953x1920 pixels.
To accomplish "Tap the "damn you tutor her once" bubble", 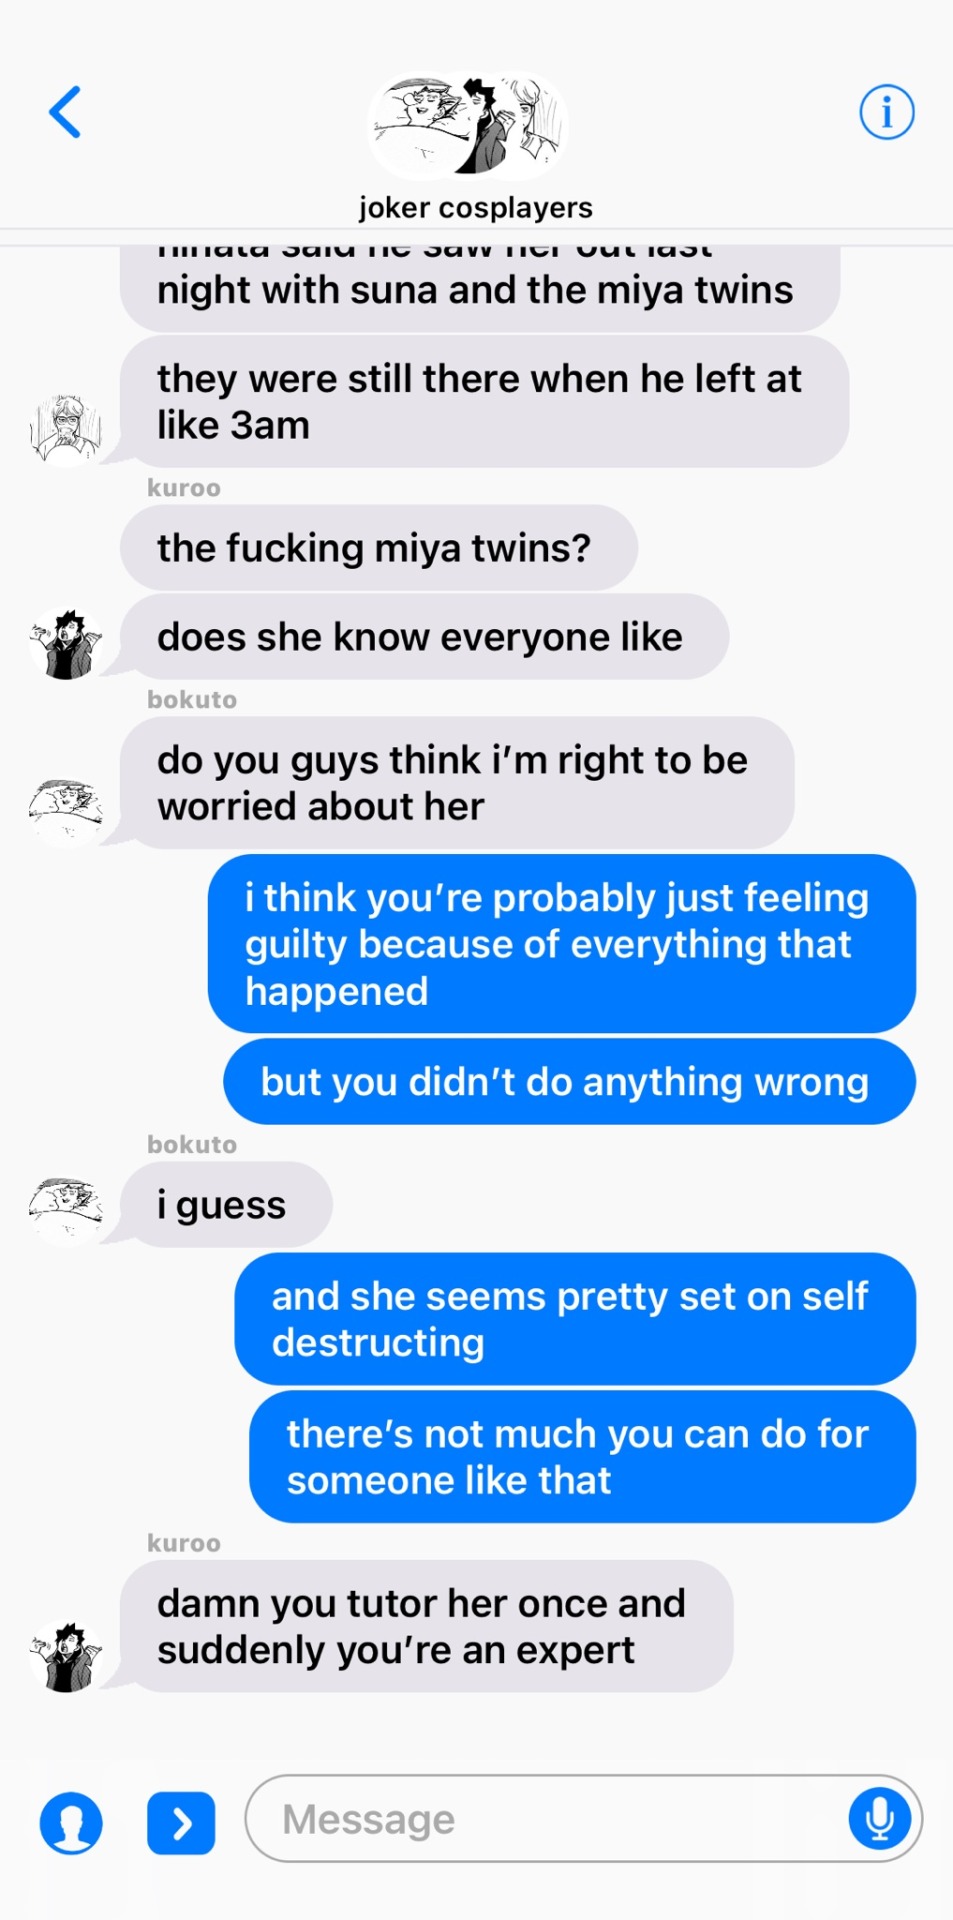I will [427, 1626].
